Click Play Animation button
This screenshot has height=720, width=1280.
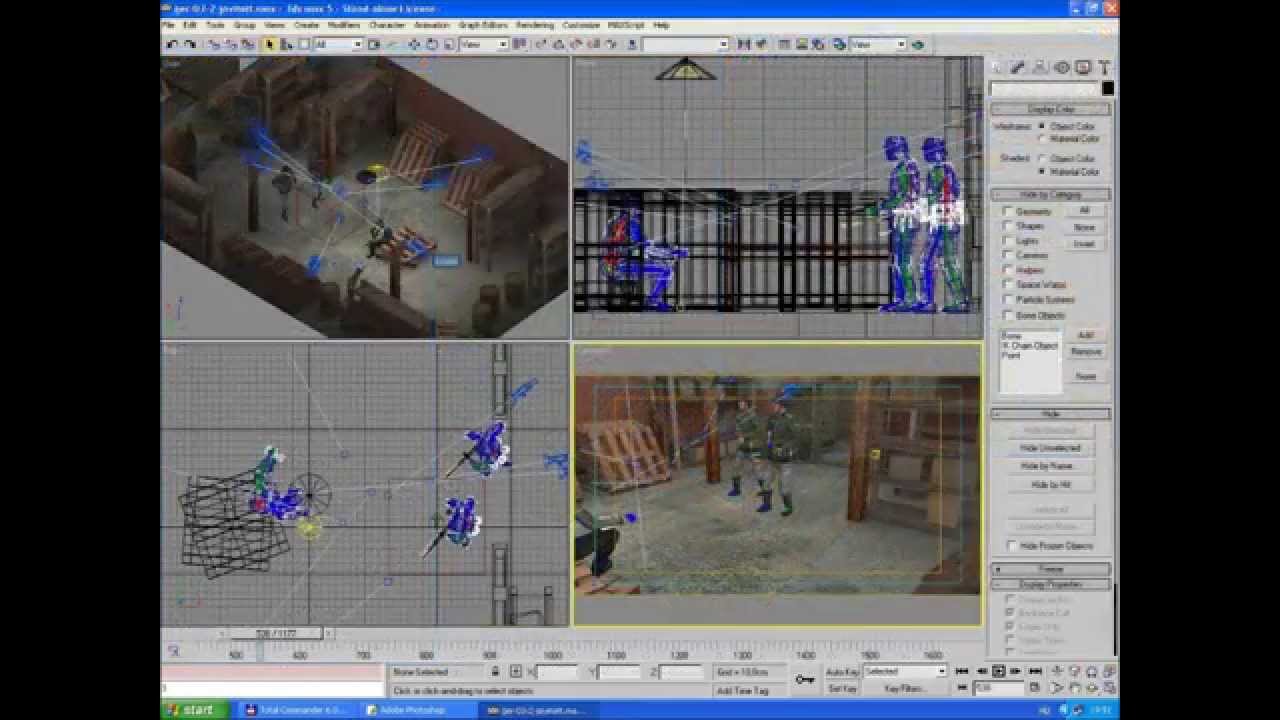tap(998, 671)
